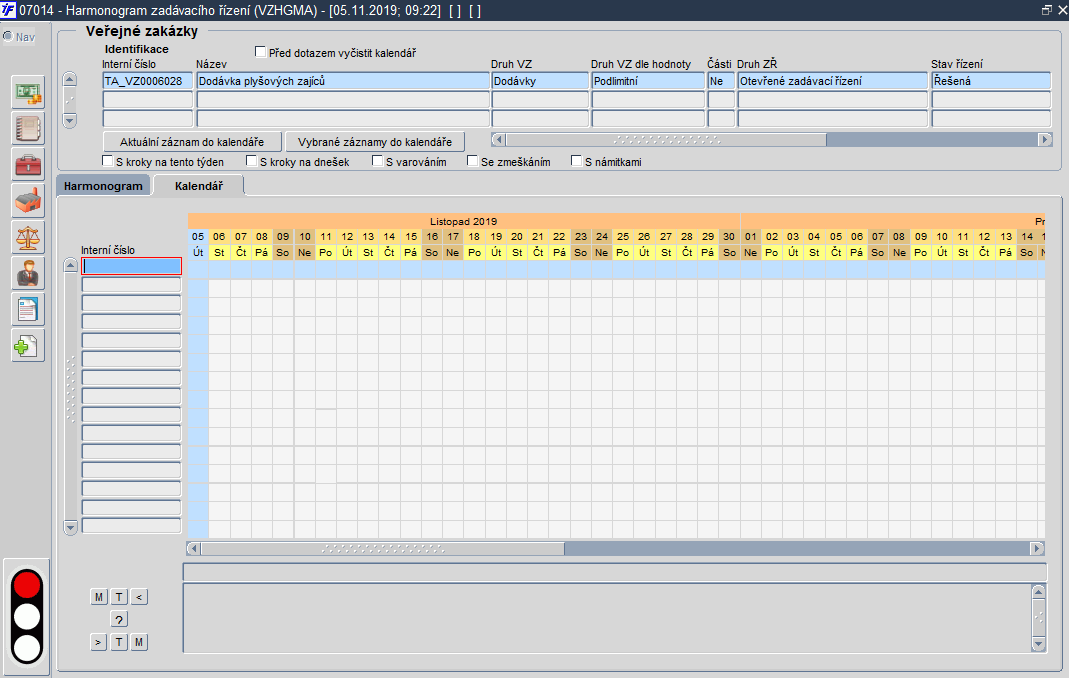Click the red traffic light indicator
This screenshot has height=678, width=1069.
coord(27,585)
